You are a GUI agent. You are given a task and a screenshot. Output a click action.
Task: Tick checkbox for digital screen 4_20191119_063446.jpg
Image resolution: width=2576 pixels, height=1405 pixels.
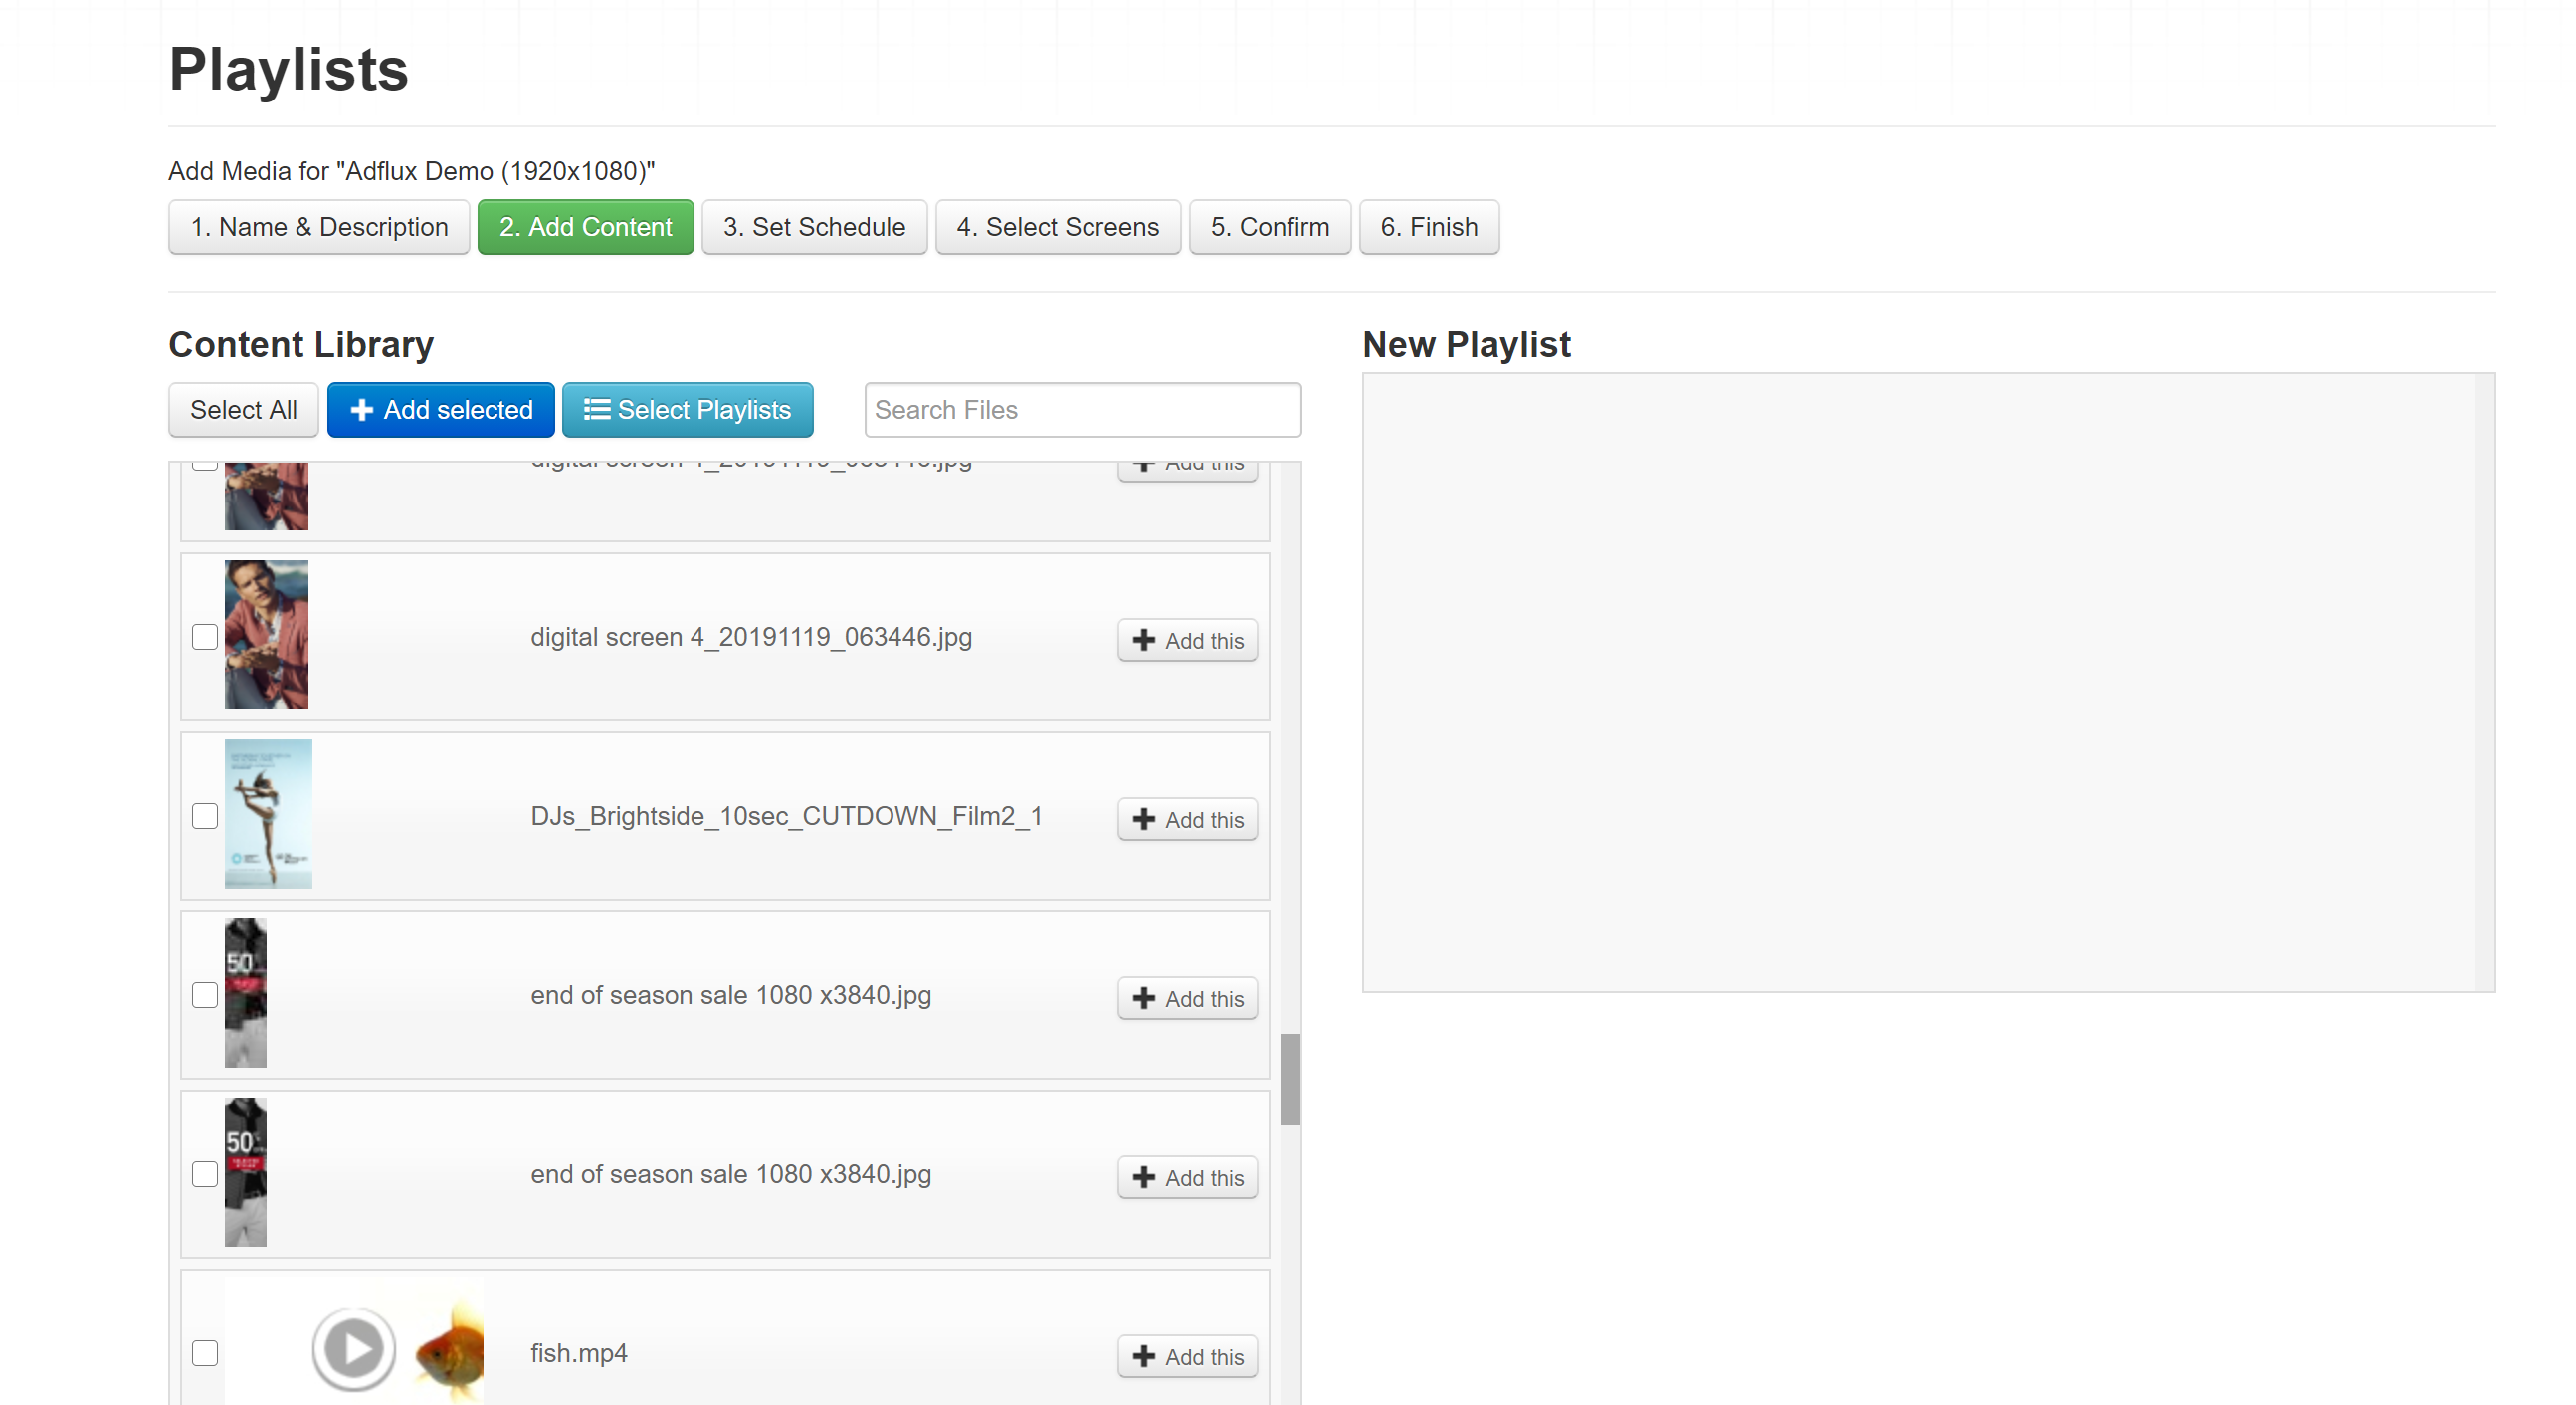[x=205, y=637]
